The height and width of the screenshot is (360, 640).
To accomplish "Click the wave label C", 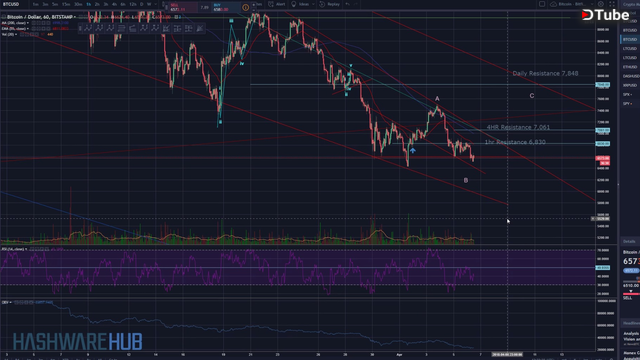I will point(532,96).
